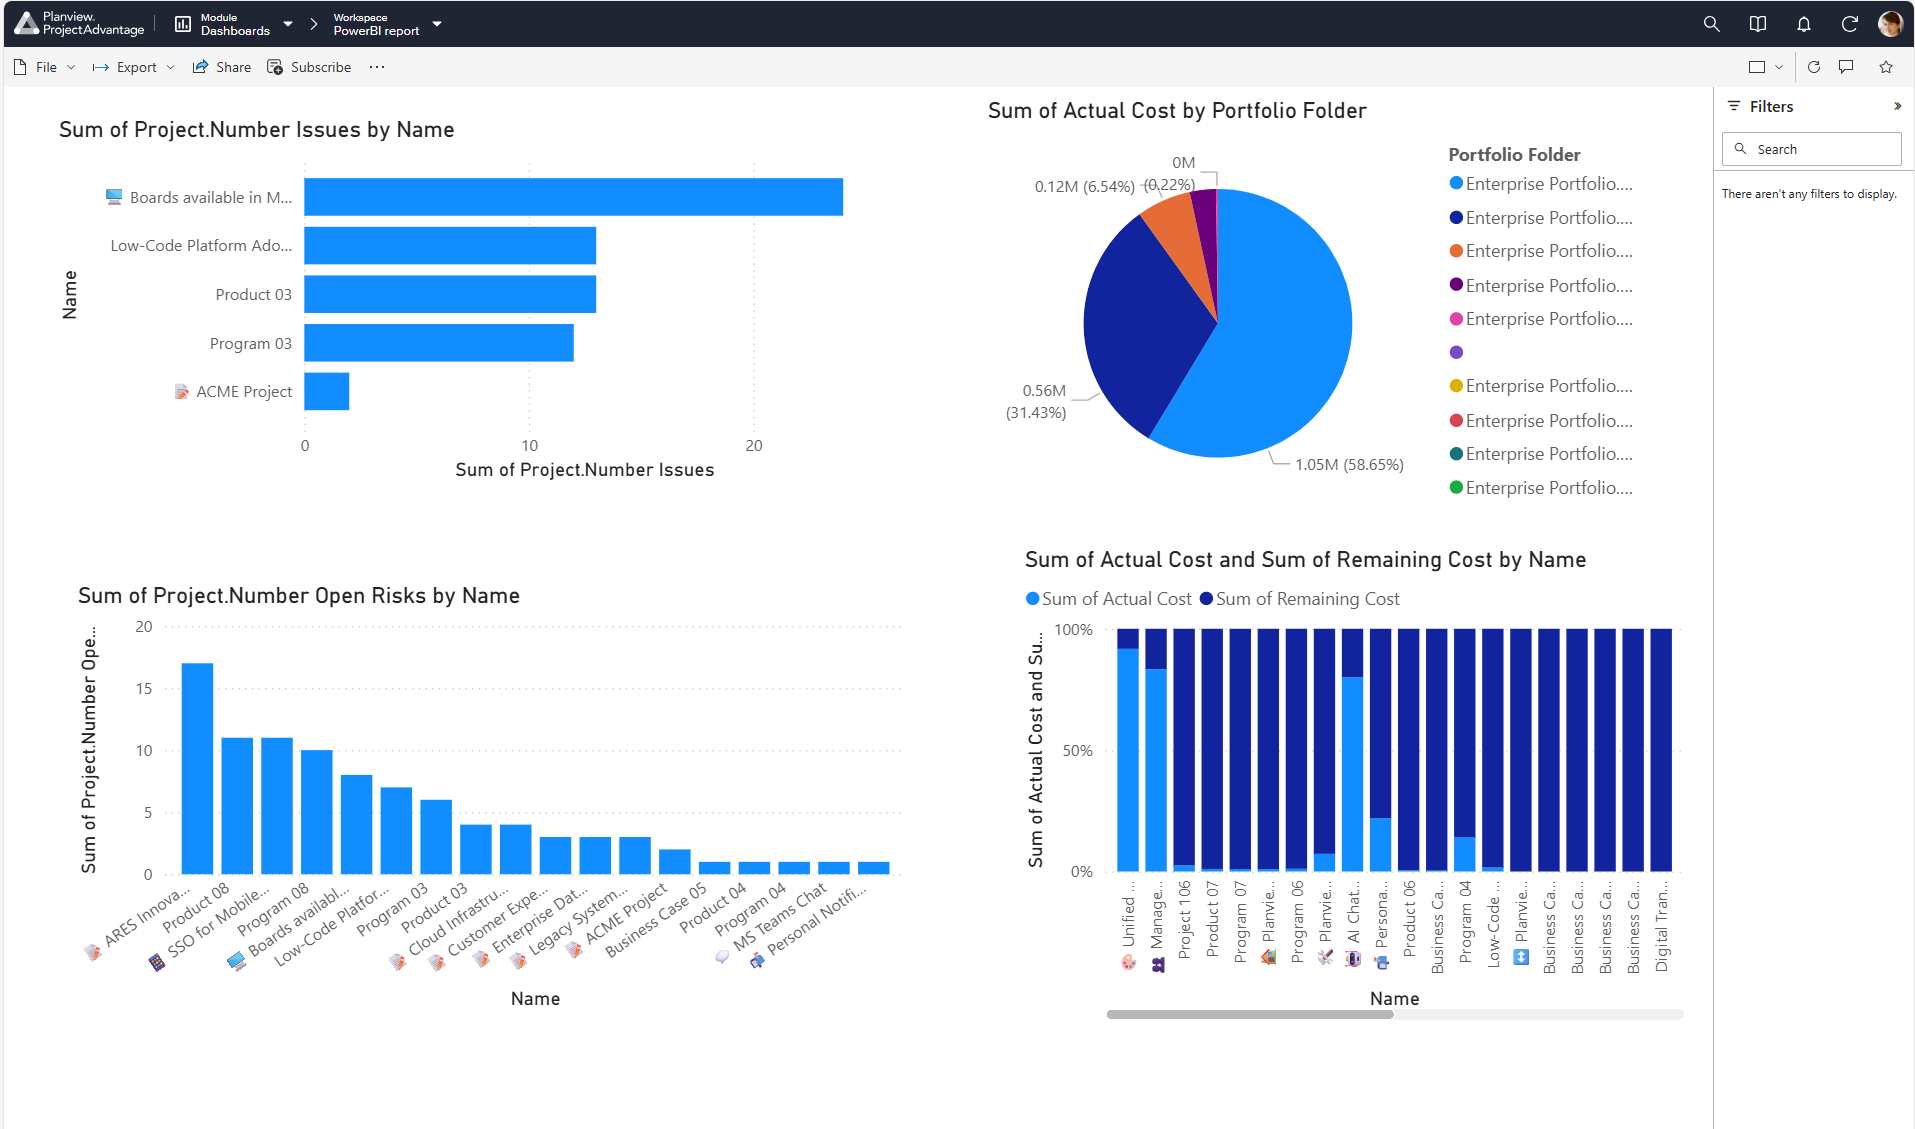Click the Subscribe button
Image resolution: width=1915 pixels, height=1129 pixels.
coord(309,67)
